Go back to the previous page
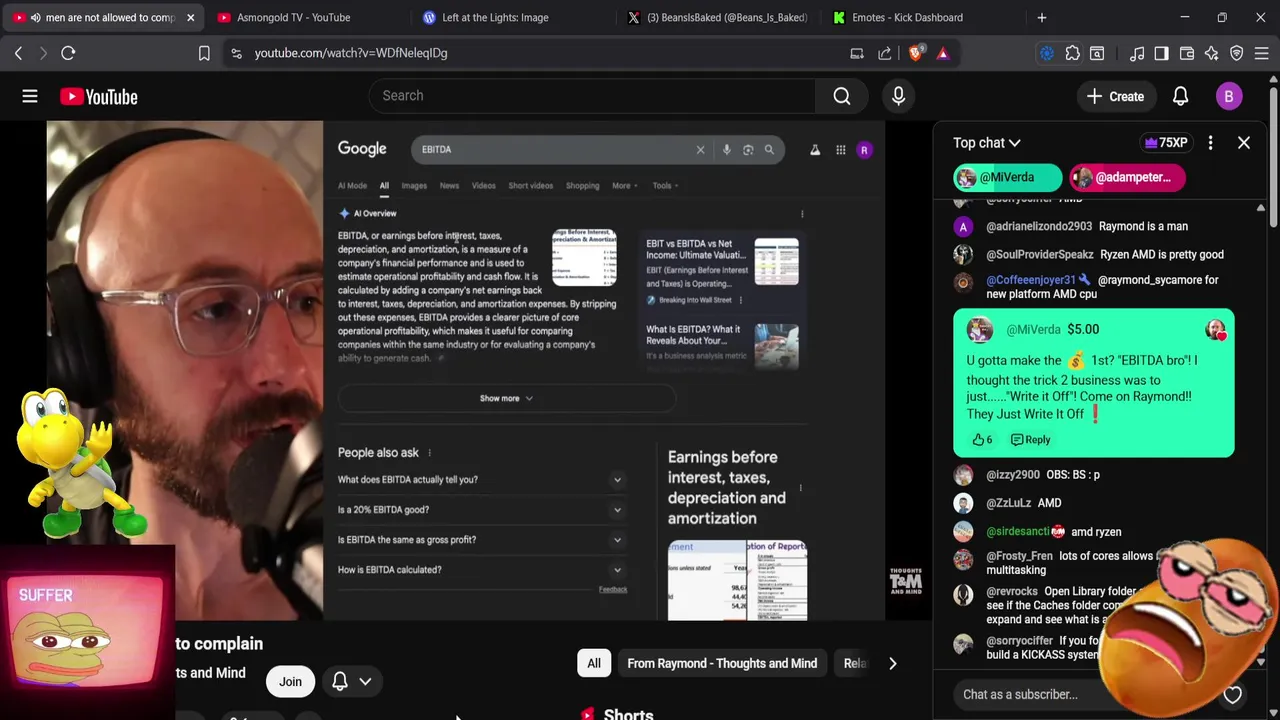The image size is (1280, 720). tap(18, 53)
